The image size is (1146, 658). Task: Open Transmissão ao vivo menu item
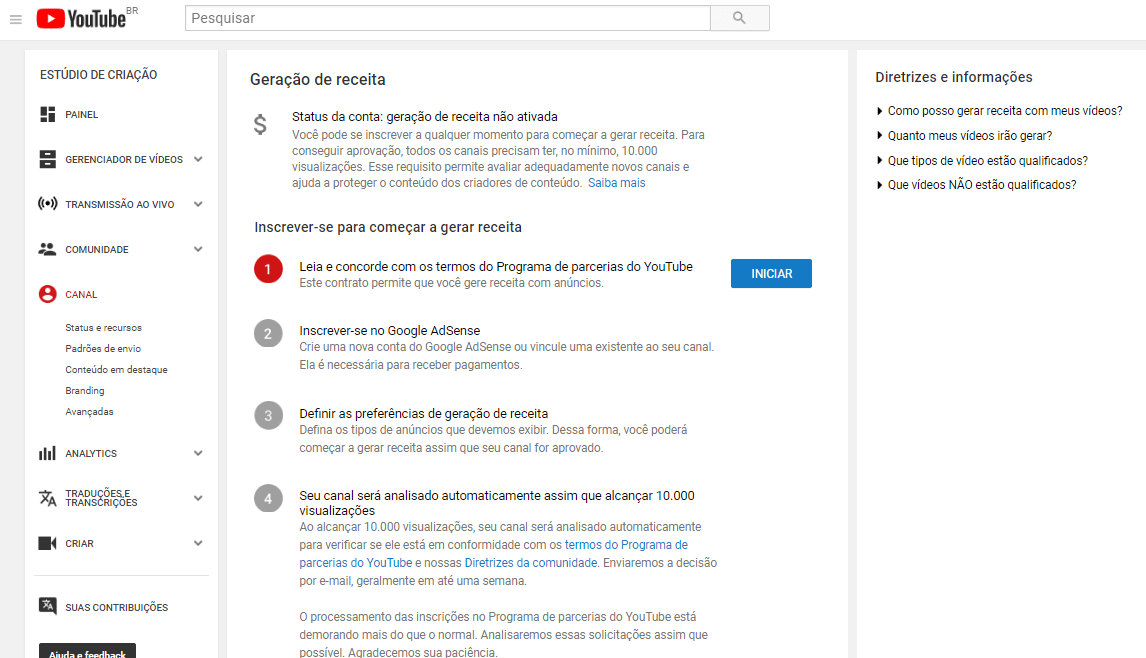120,205
